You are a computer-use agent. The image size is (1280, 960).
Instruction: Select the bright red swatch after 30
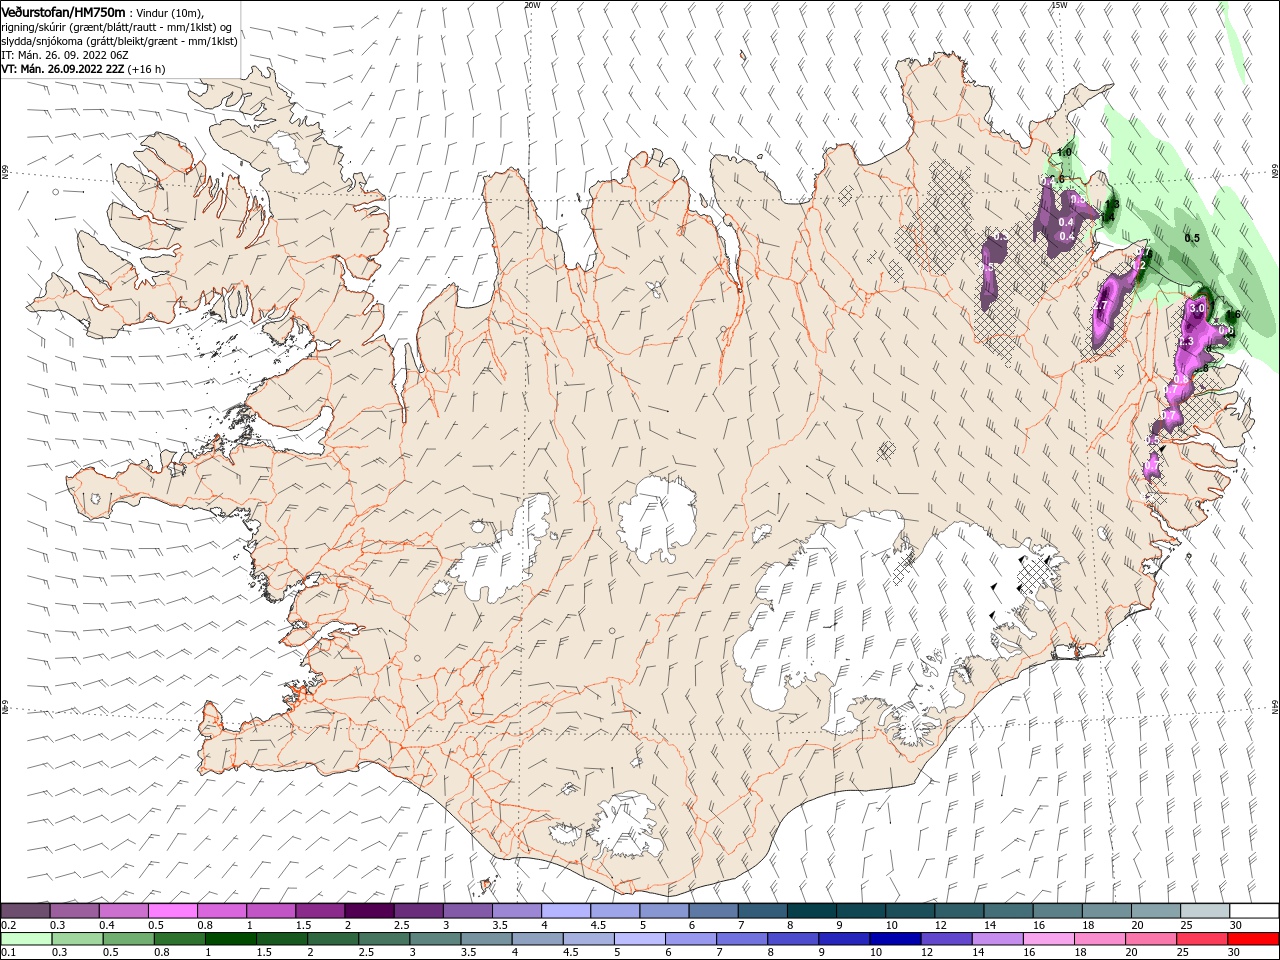point(1254,939)
